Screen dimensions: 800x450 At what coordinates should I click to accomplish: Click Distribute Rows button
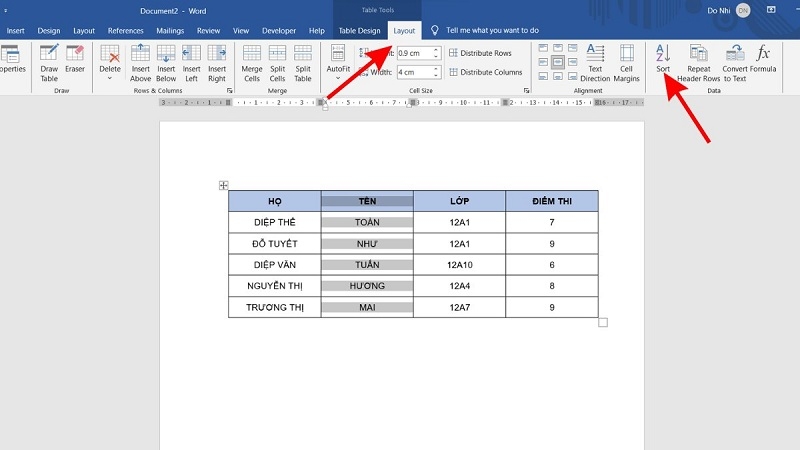[x=480, y=53]
